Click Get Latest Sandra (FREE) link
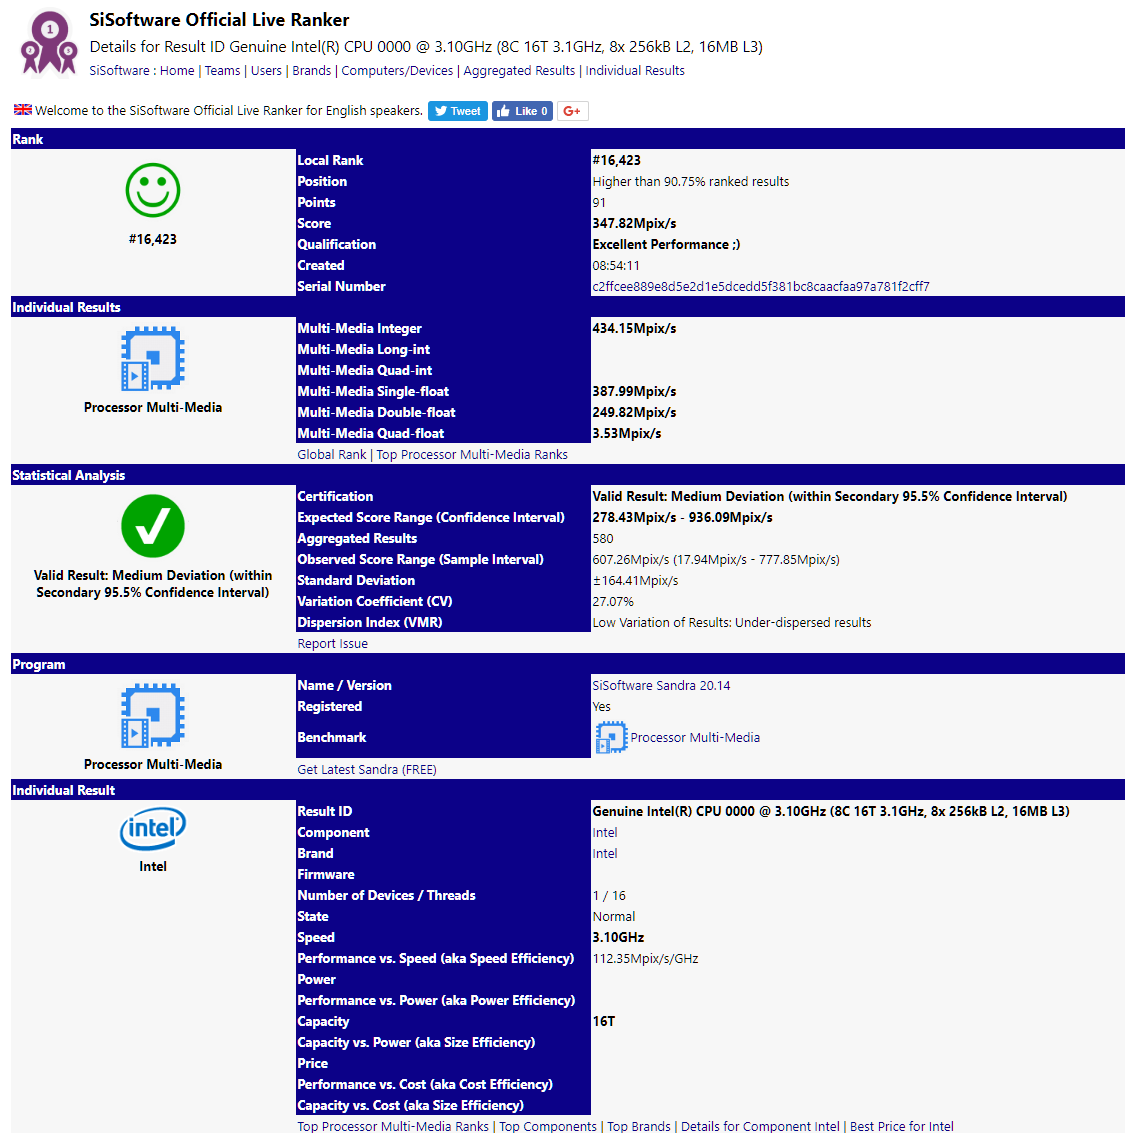 click(x=367, y=769)
